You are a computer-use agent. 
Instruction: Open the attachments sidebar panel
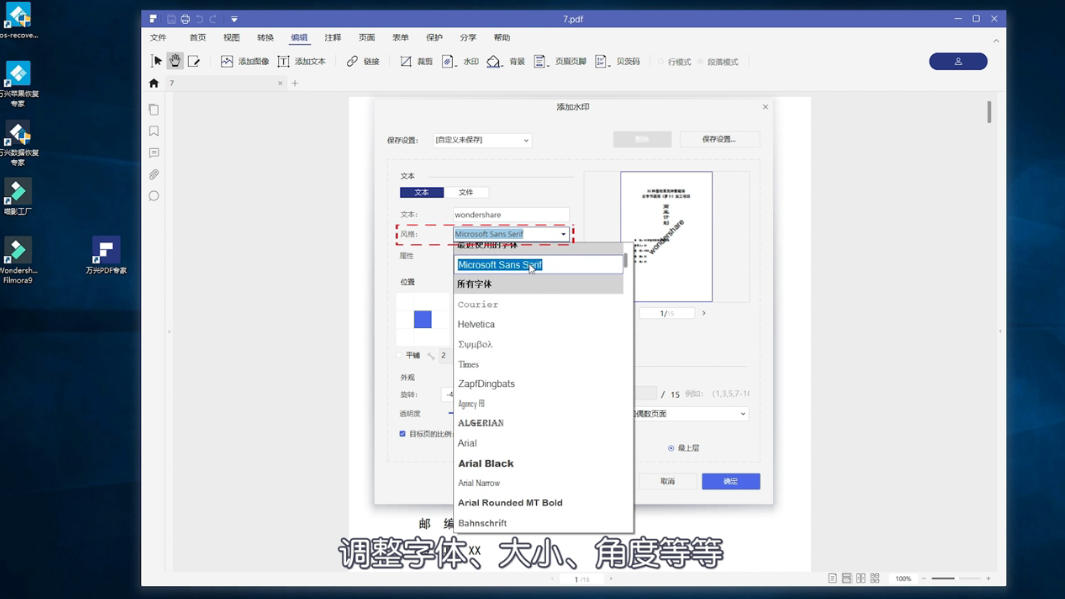154,175
